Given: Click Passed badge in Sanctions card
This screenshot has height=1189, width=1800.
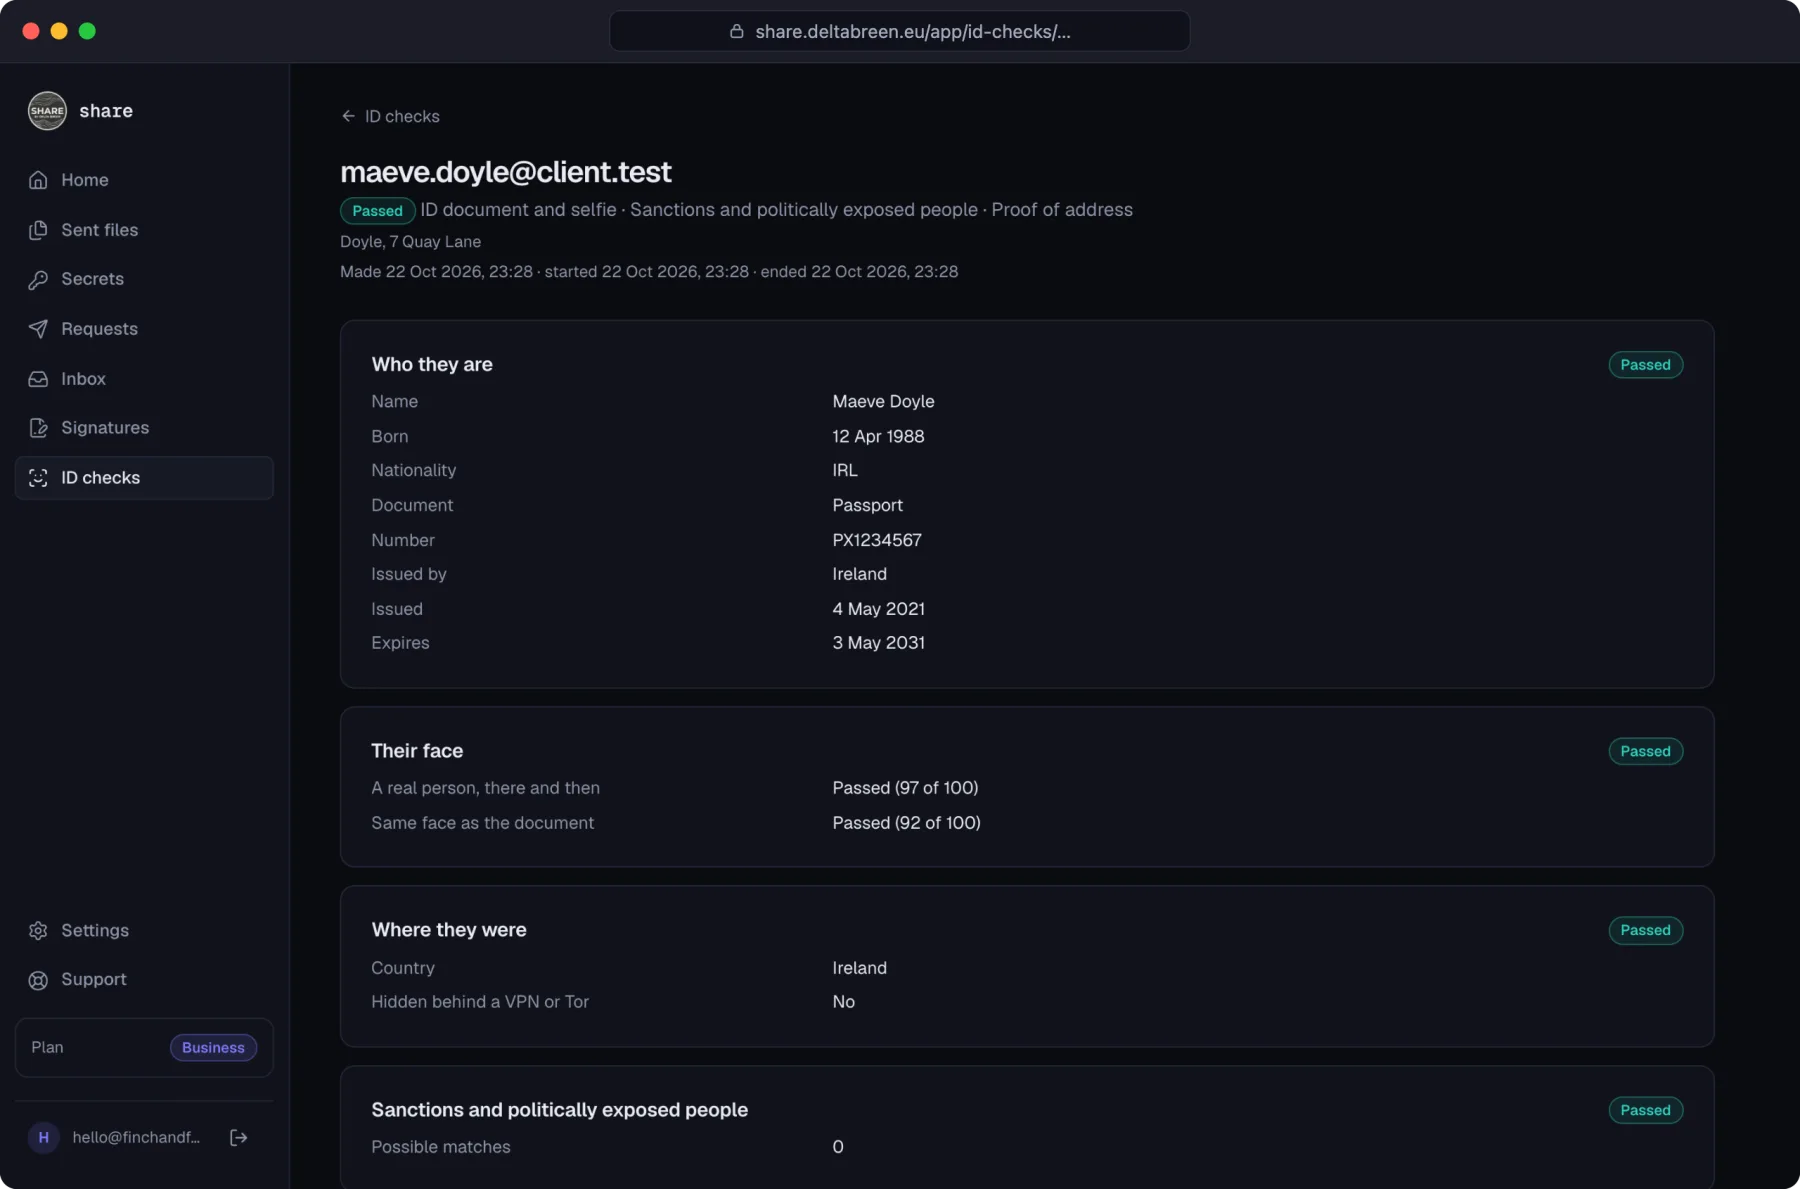Looking at the screenshot, I should point(1645,1110).
